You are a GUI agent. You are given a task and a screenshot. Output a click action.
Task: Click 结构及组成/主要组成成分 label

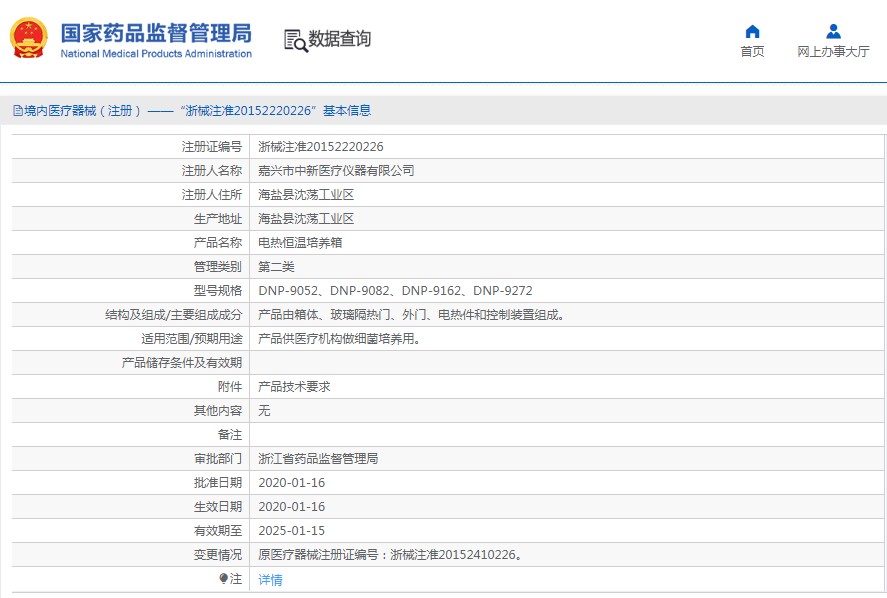pyautogui.click(x=174, y=315)
